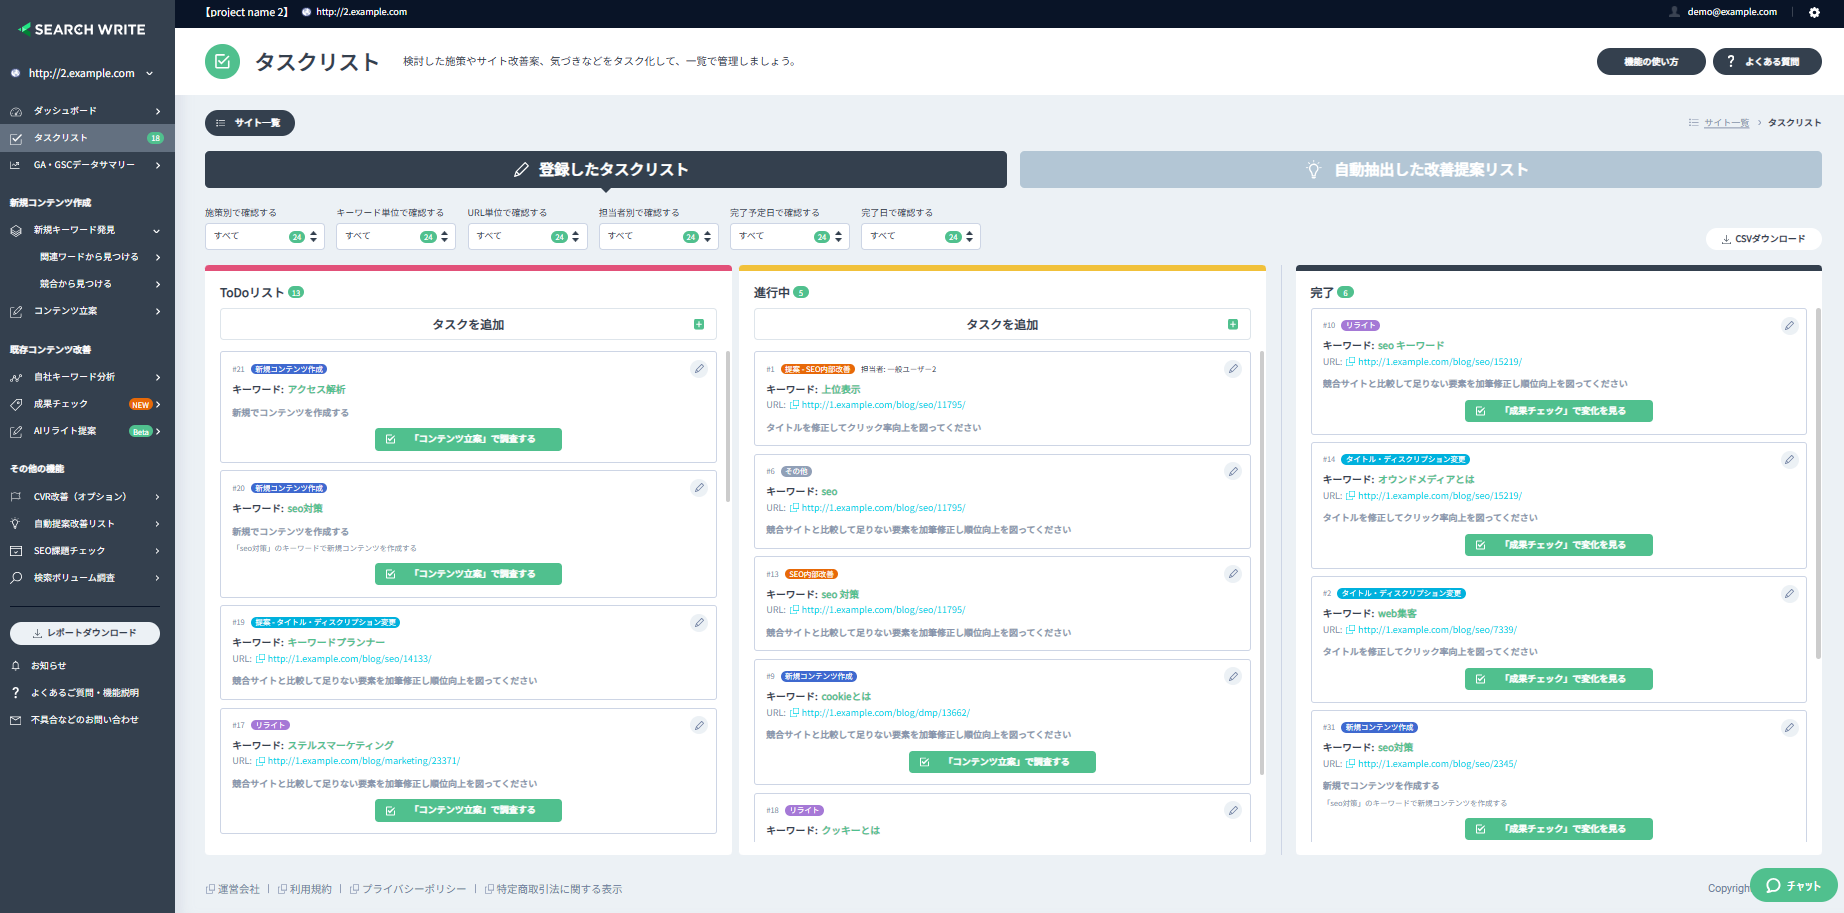Click plus icon in ToDo タスクを追加 bar

699,324
